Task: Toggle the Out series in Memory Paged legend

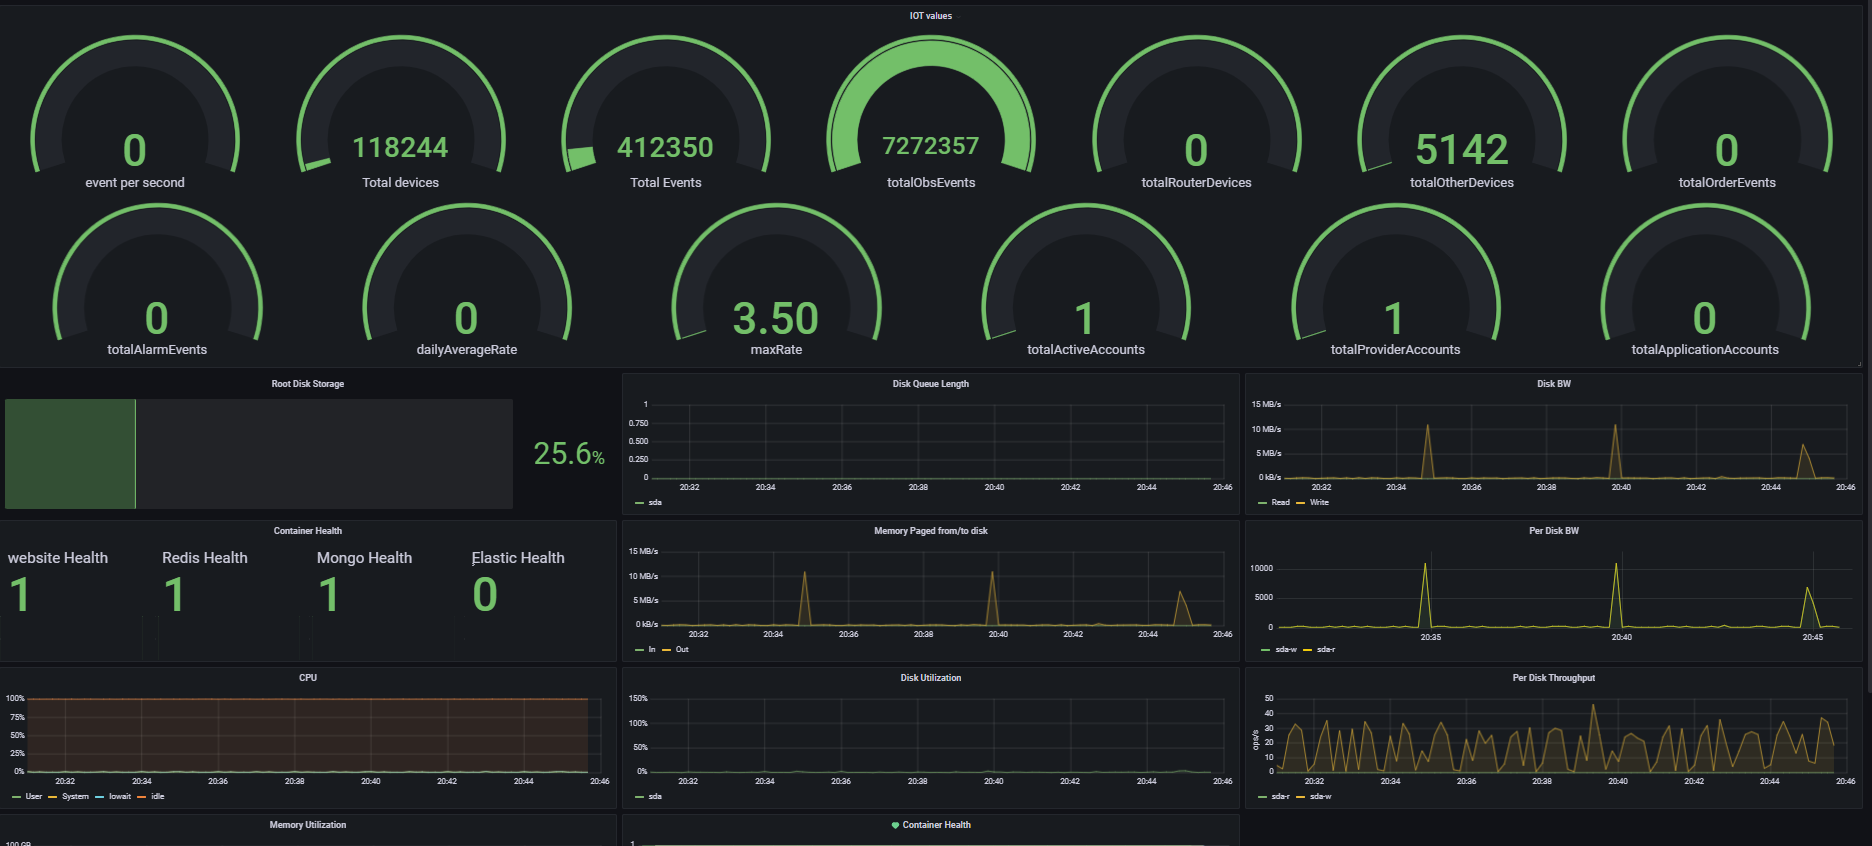Action: click(x=682, y=649)
